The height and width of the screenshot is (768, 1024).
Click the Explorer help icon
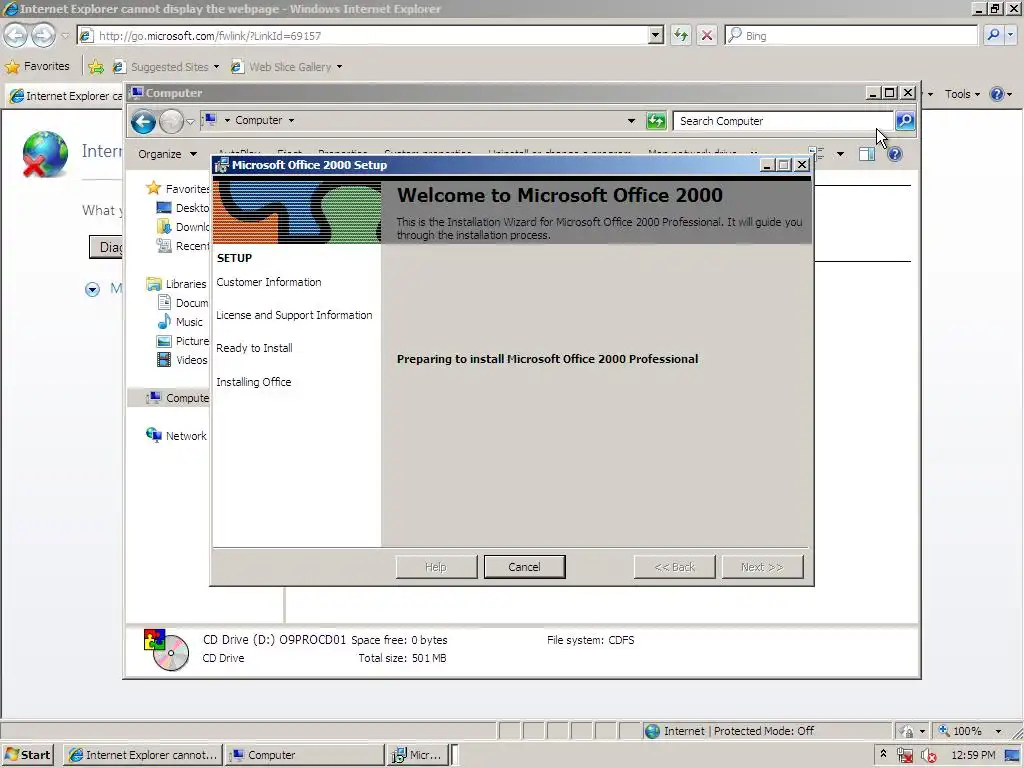(x=895, y=154)
